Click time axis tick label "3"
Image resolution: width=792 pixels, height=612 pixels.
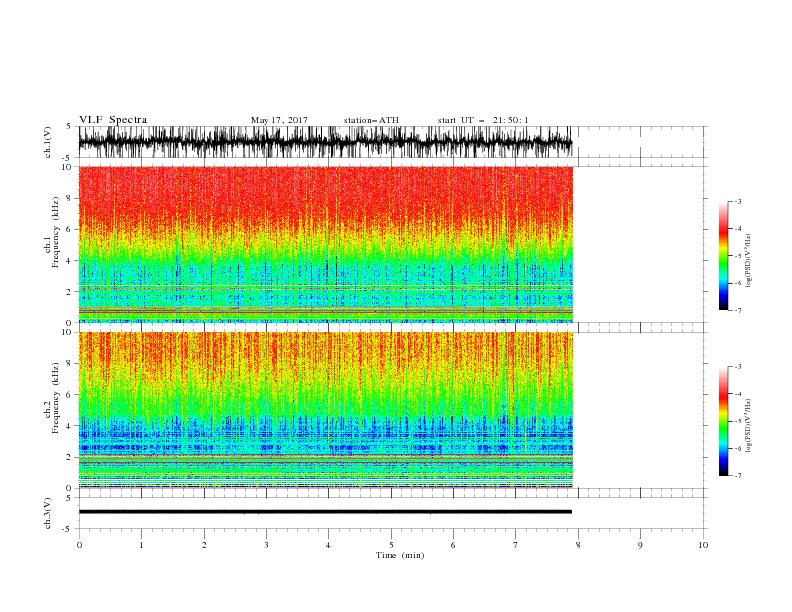[x=266, y=545]
